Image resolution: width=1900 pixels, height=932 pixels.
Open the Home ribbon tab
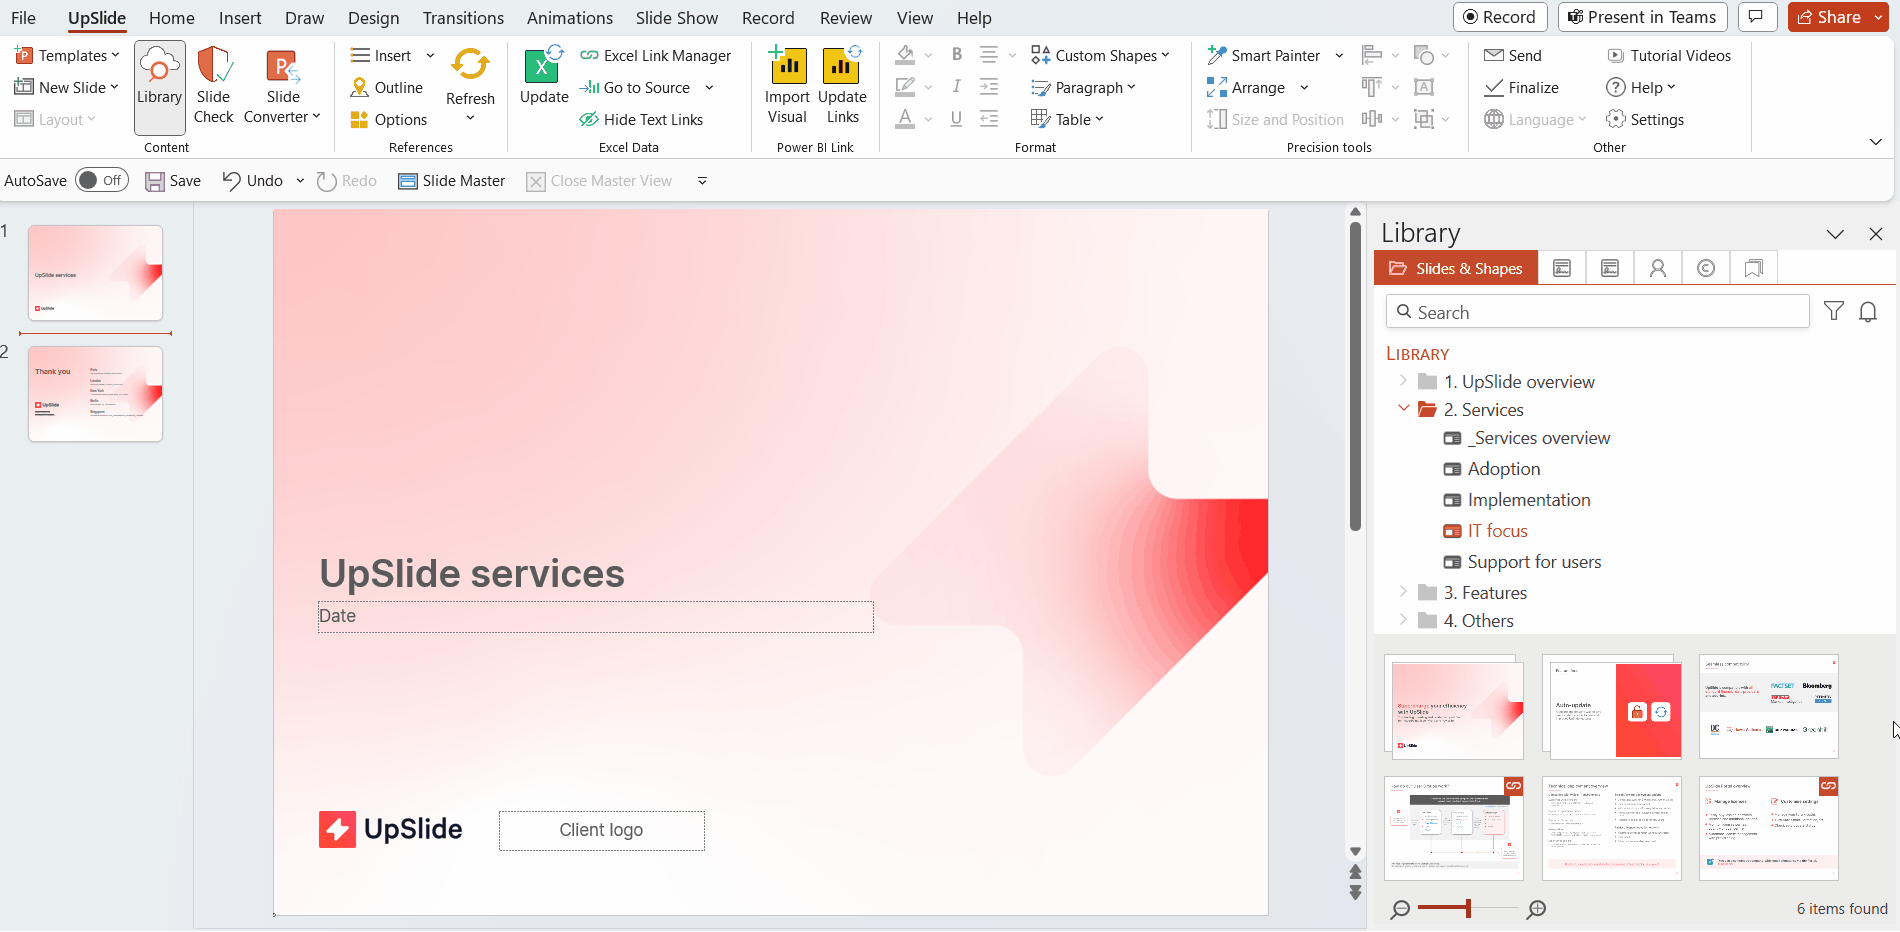(172, 18)
